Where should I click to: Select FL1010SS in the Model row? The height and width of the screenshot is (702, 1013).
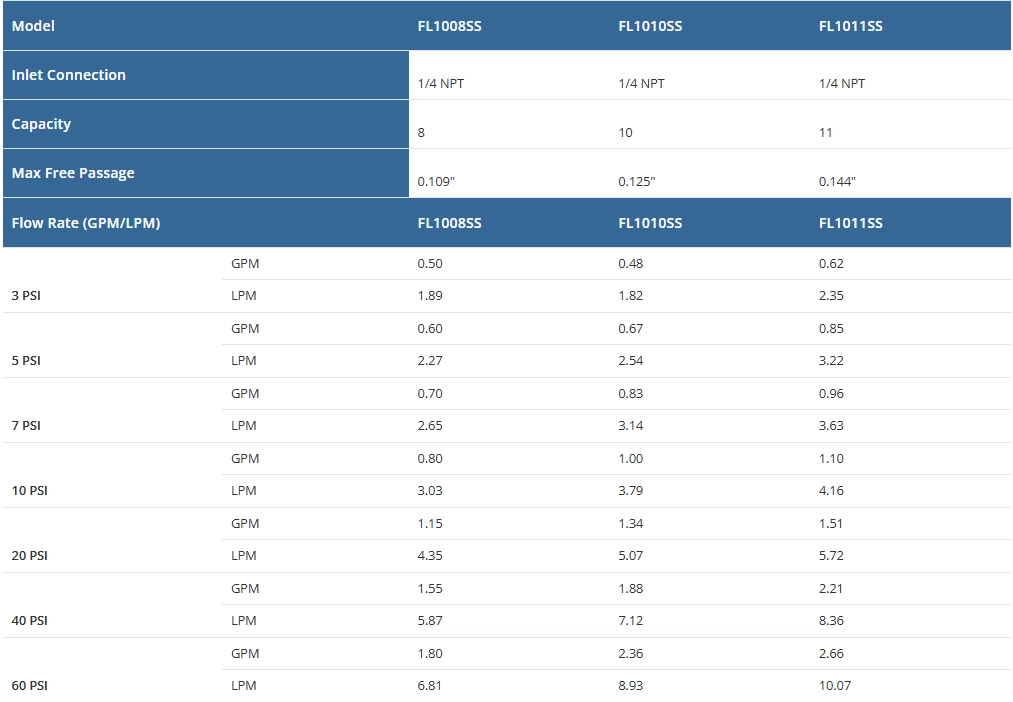pyautogui.click(x=650, y=26)
